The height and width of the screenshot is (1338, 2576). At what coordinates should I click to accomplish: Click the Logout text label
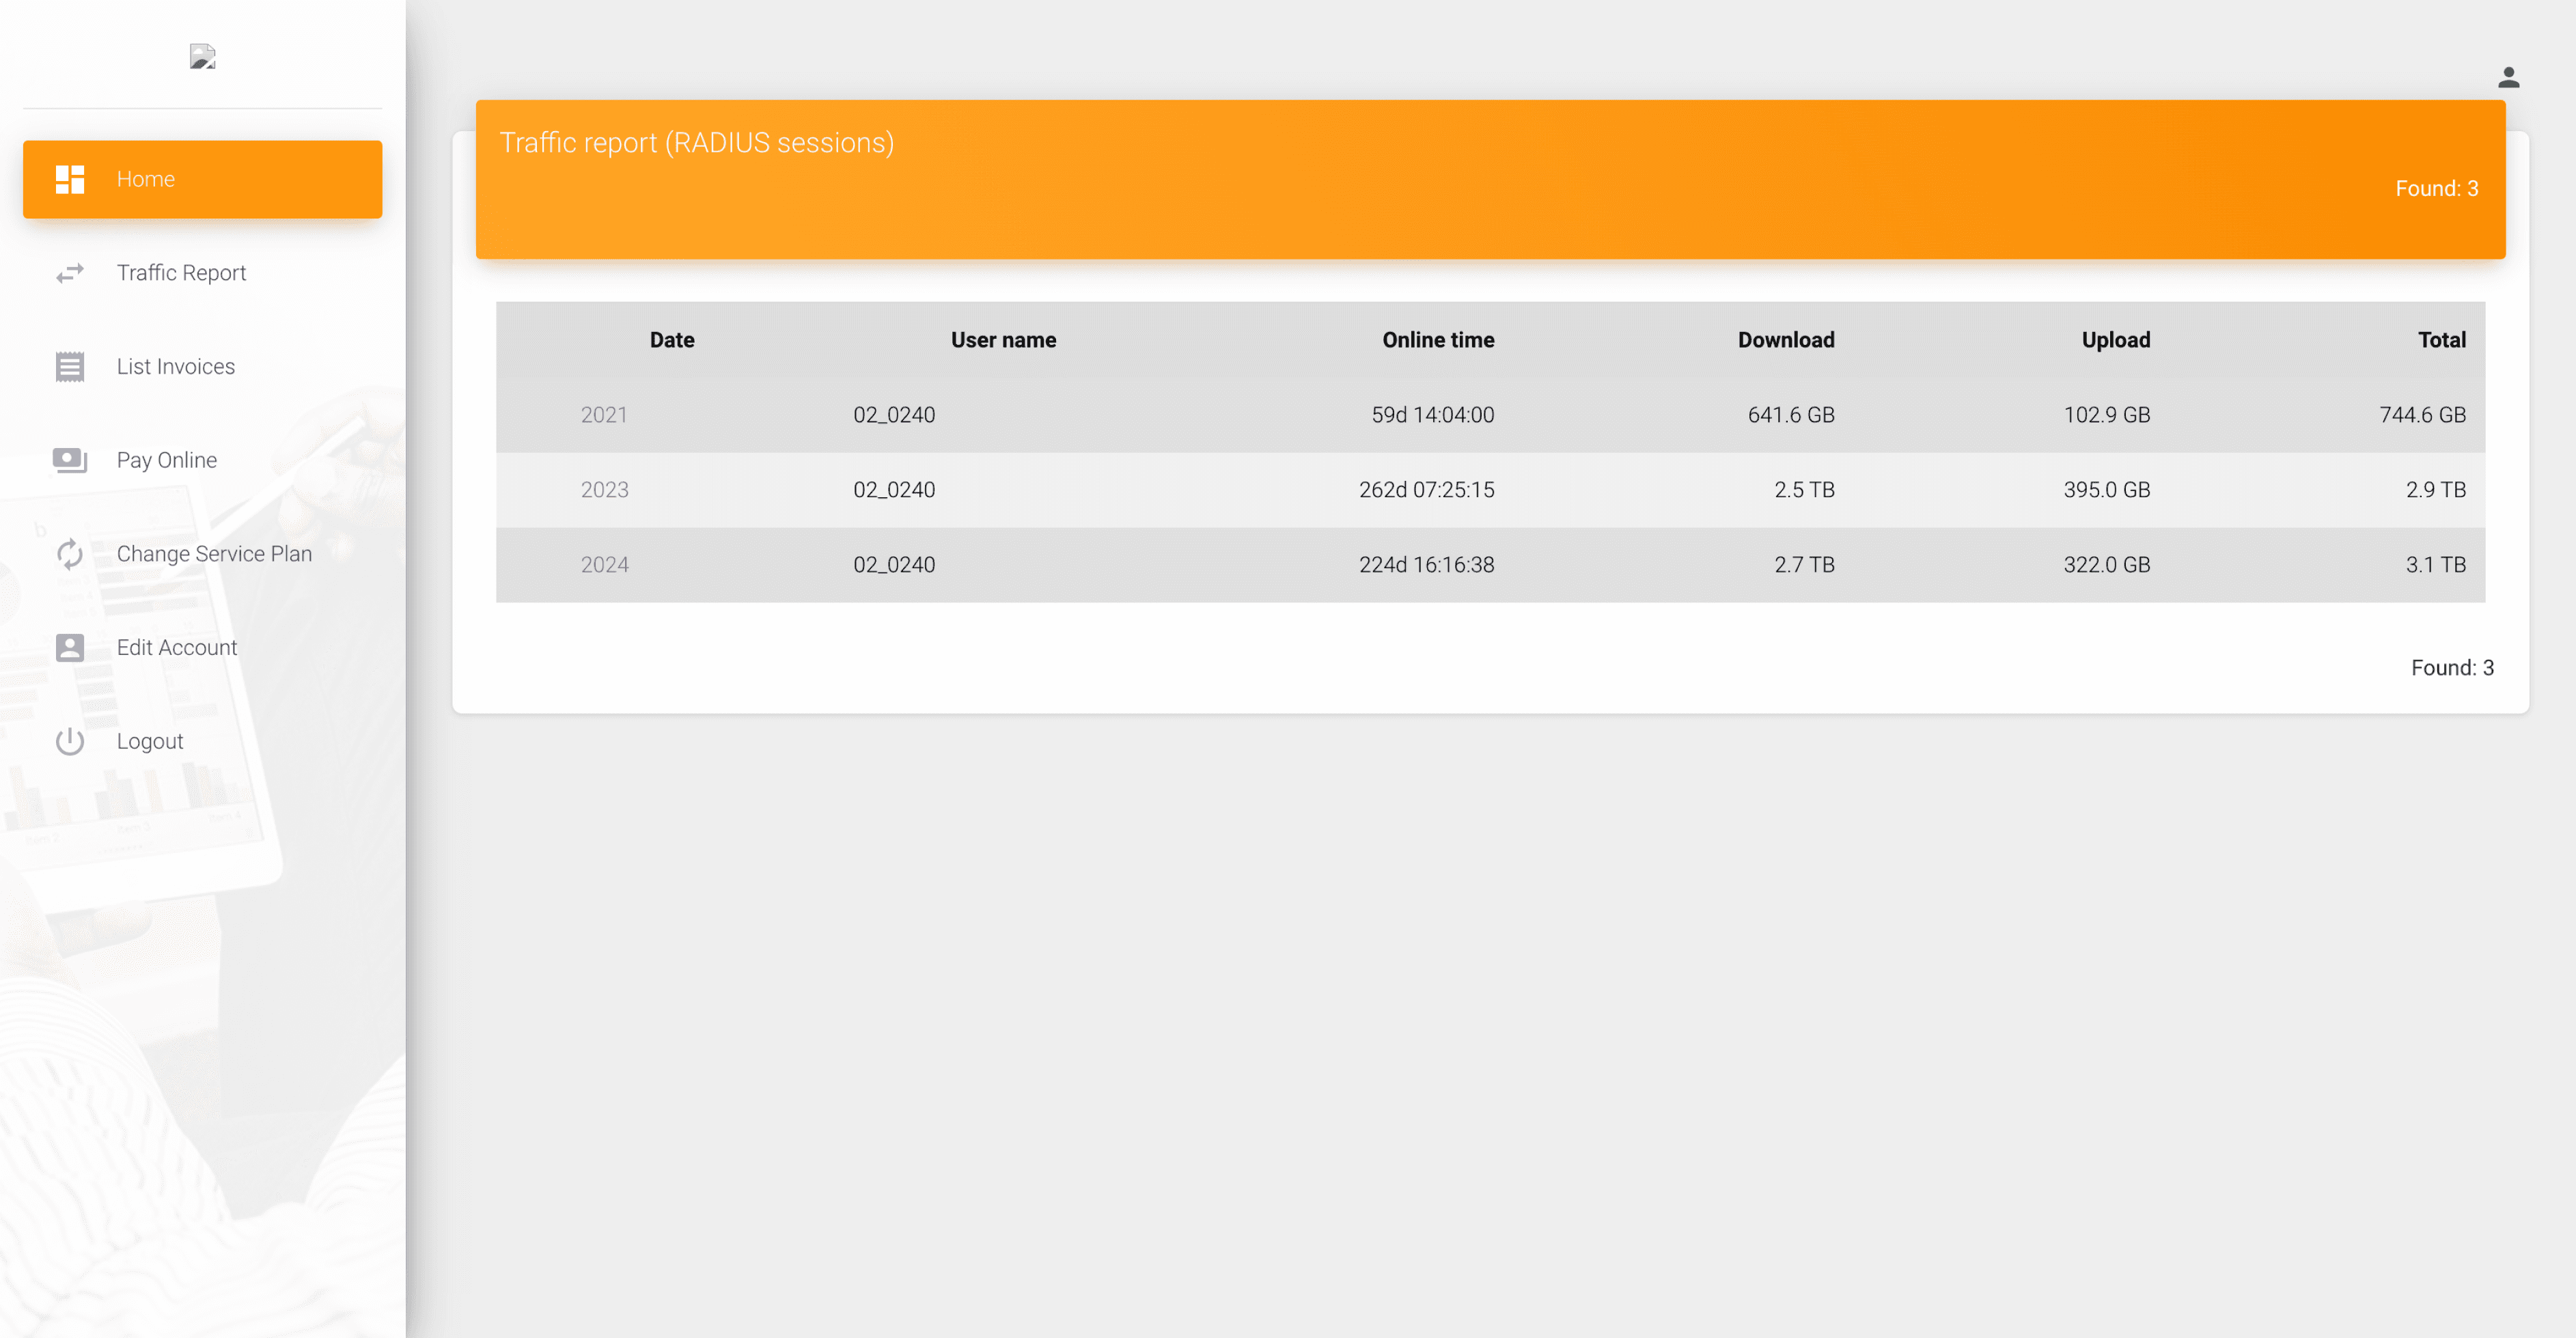pyautogui.click(x=150, y=741)
